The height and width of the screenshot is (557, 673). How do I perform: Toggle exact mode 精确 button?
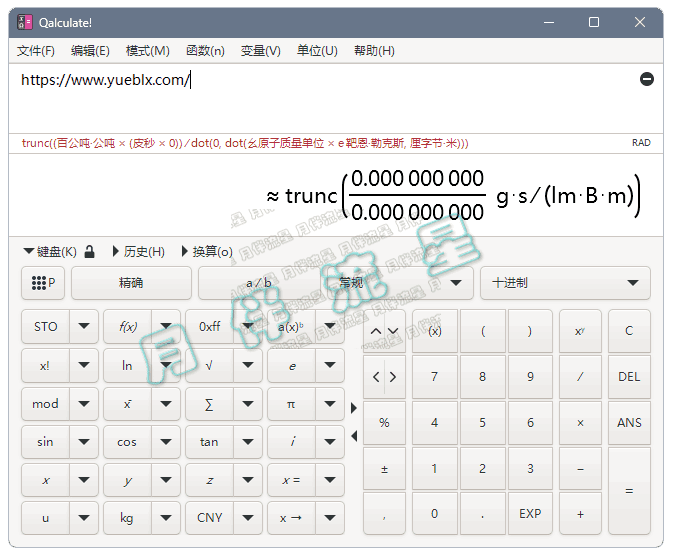click(x=131, y=283)
